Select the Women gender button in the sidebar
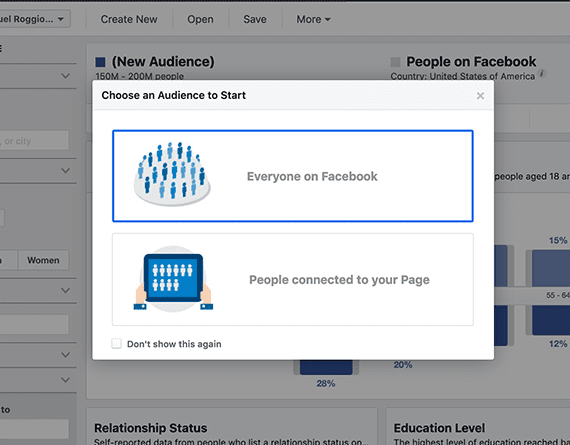The width and height of the screenshot is (570, 445). point(43,260)
